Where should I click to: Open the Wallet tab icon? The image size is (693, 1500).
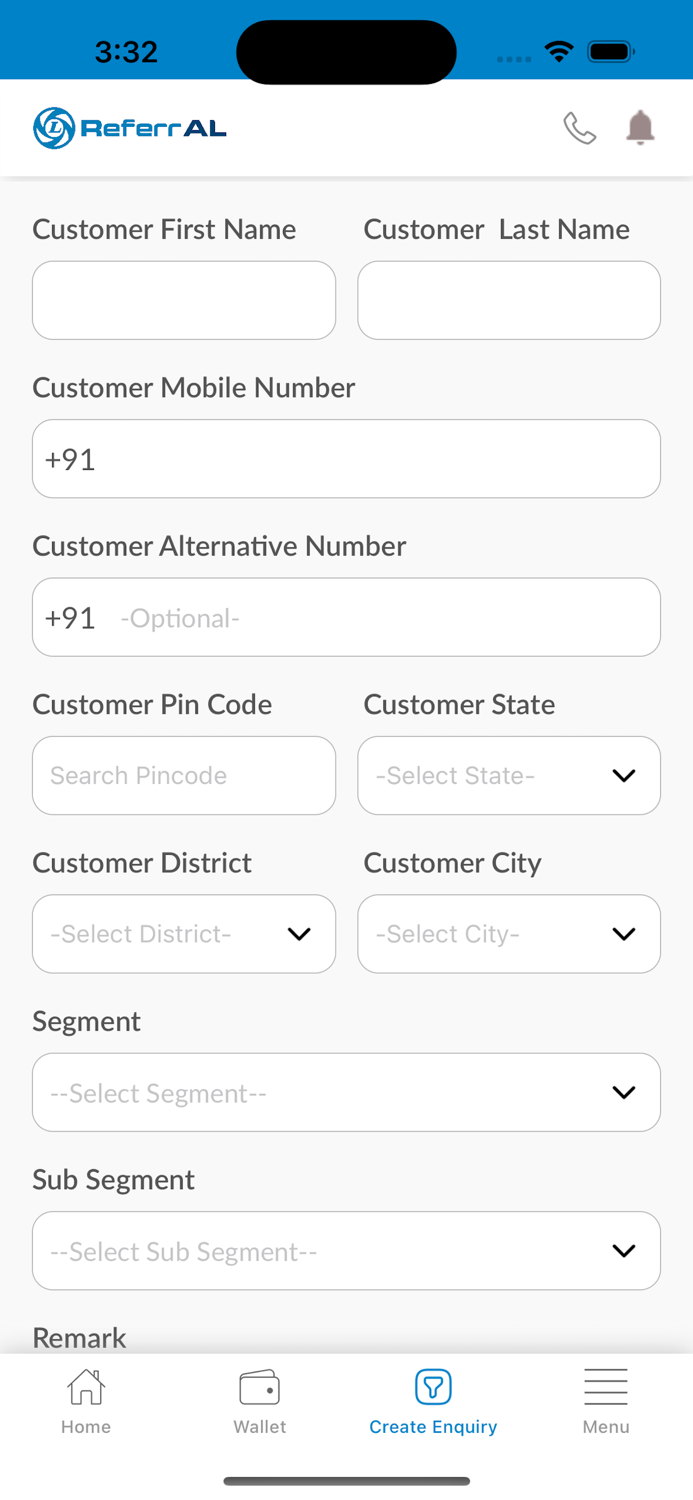pyautogui.click(x=259, y=1387)
